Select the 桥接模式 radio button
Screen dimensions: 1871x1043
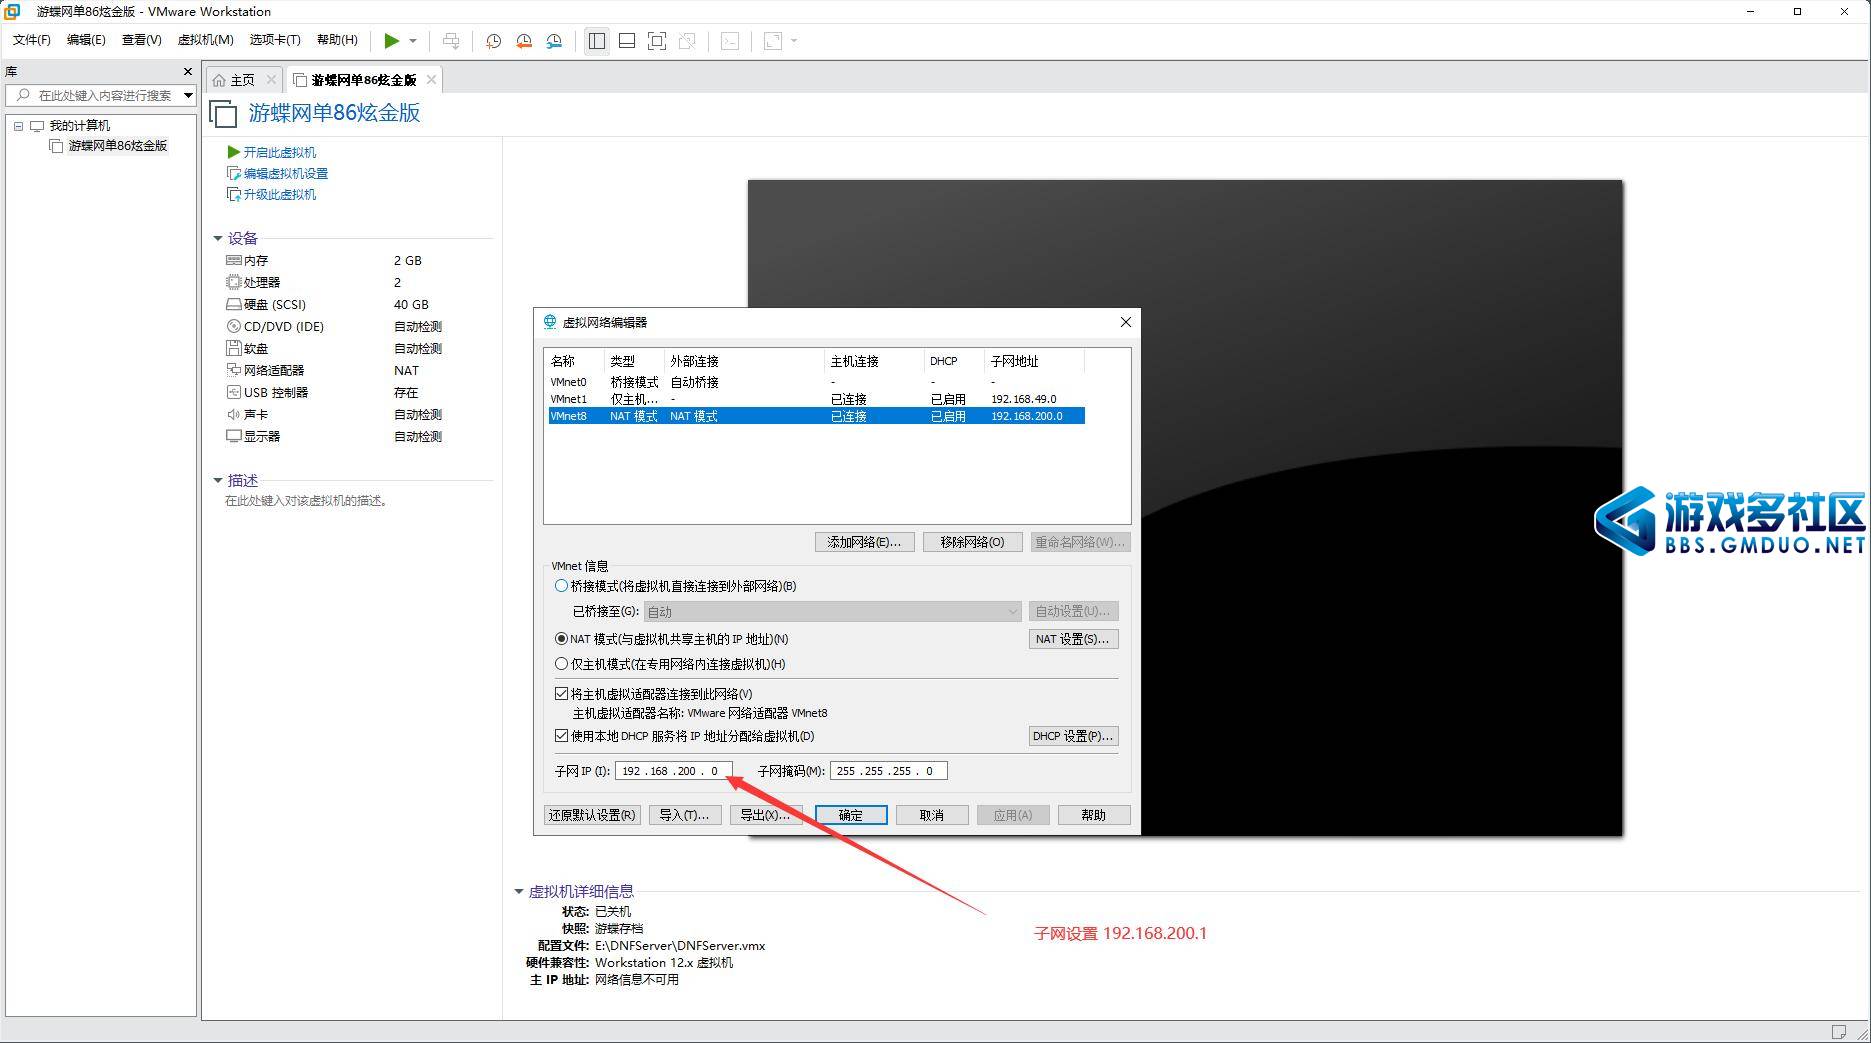562,586
